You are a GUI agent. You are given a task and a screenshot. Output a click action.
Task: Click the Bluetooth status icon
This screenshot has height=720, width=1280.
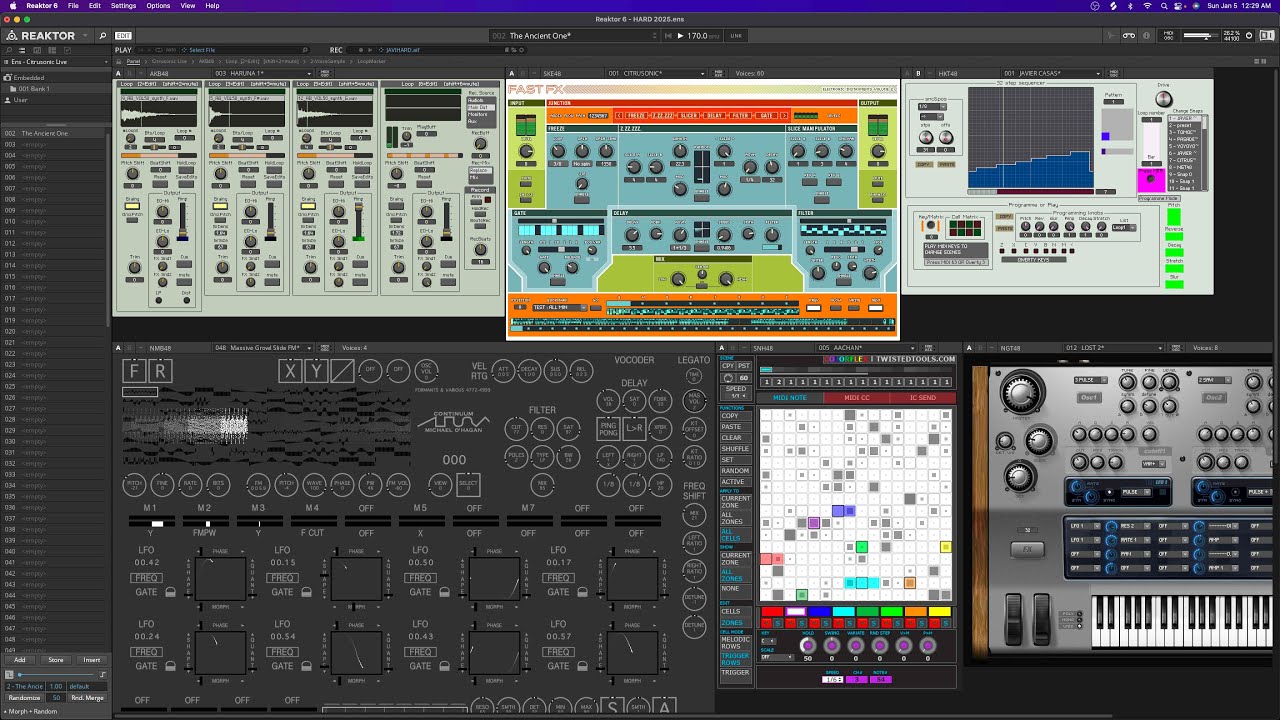click(x=1130, y=6)
